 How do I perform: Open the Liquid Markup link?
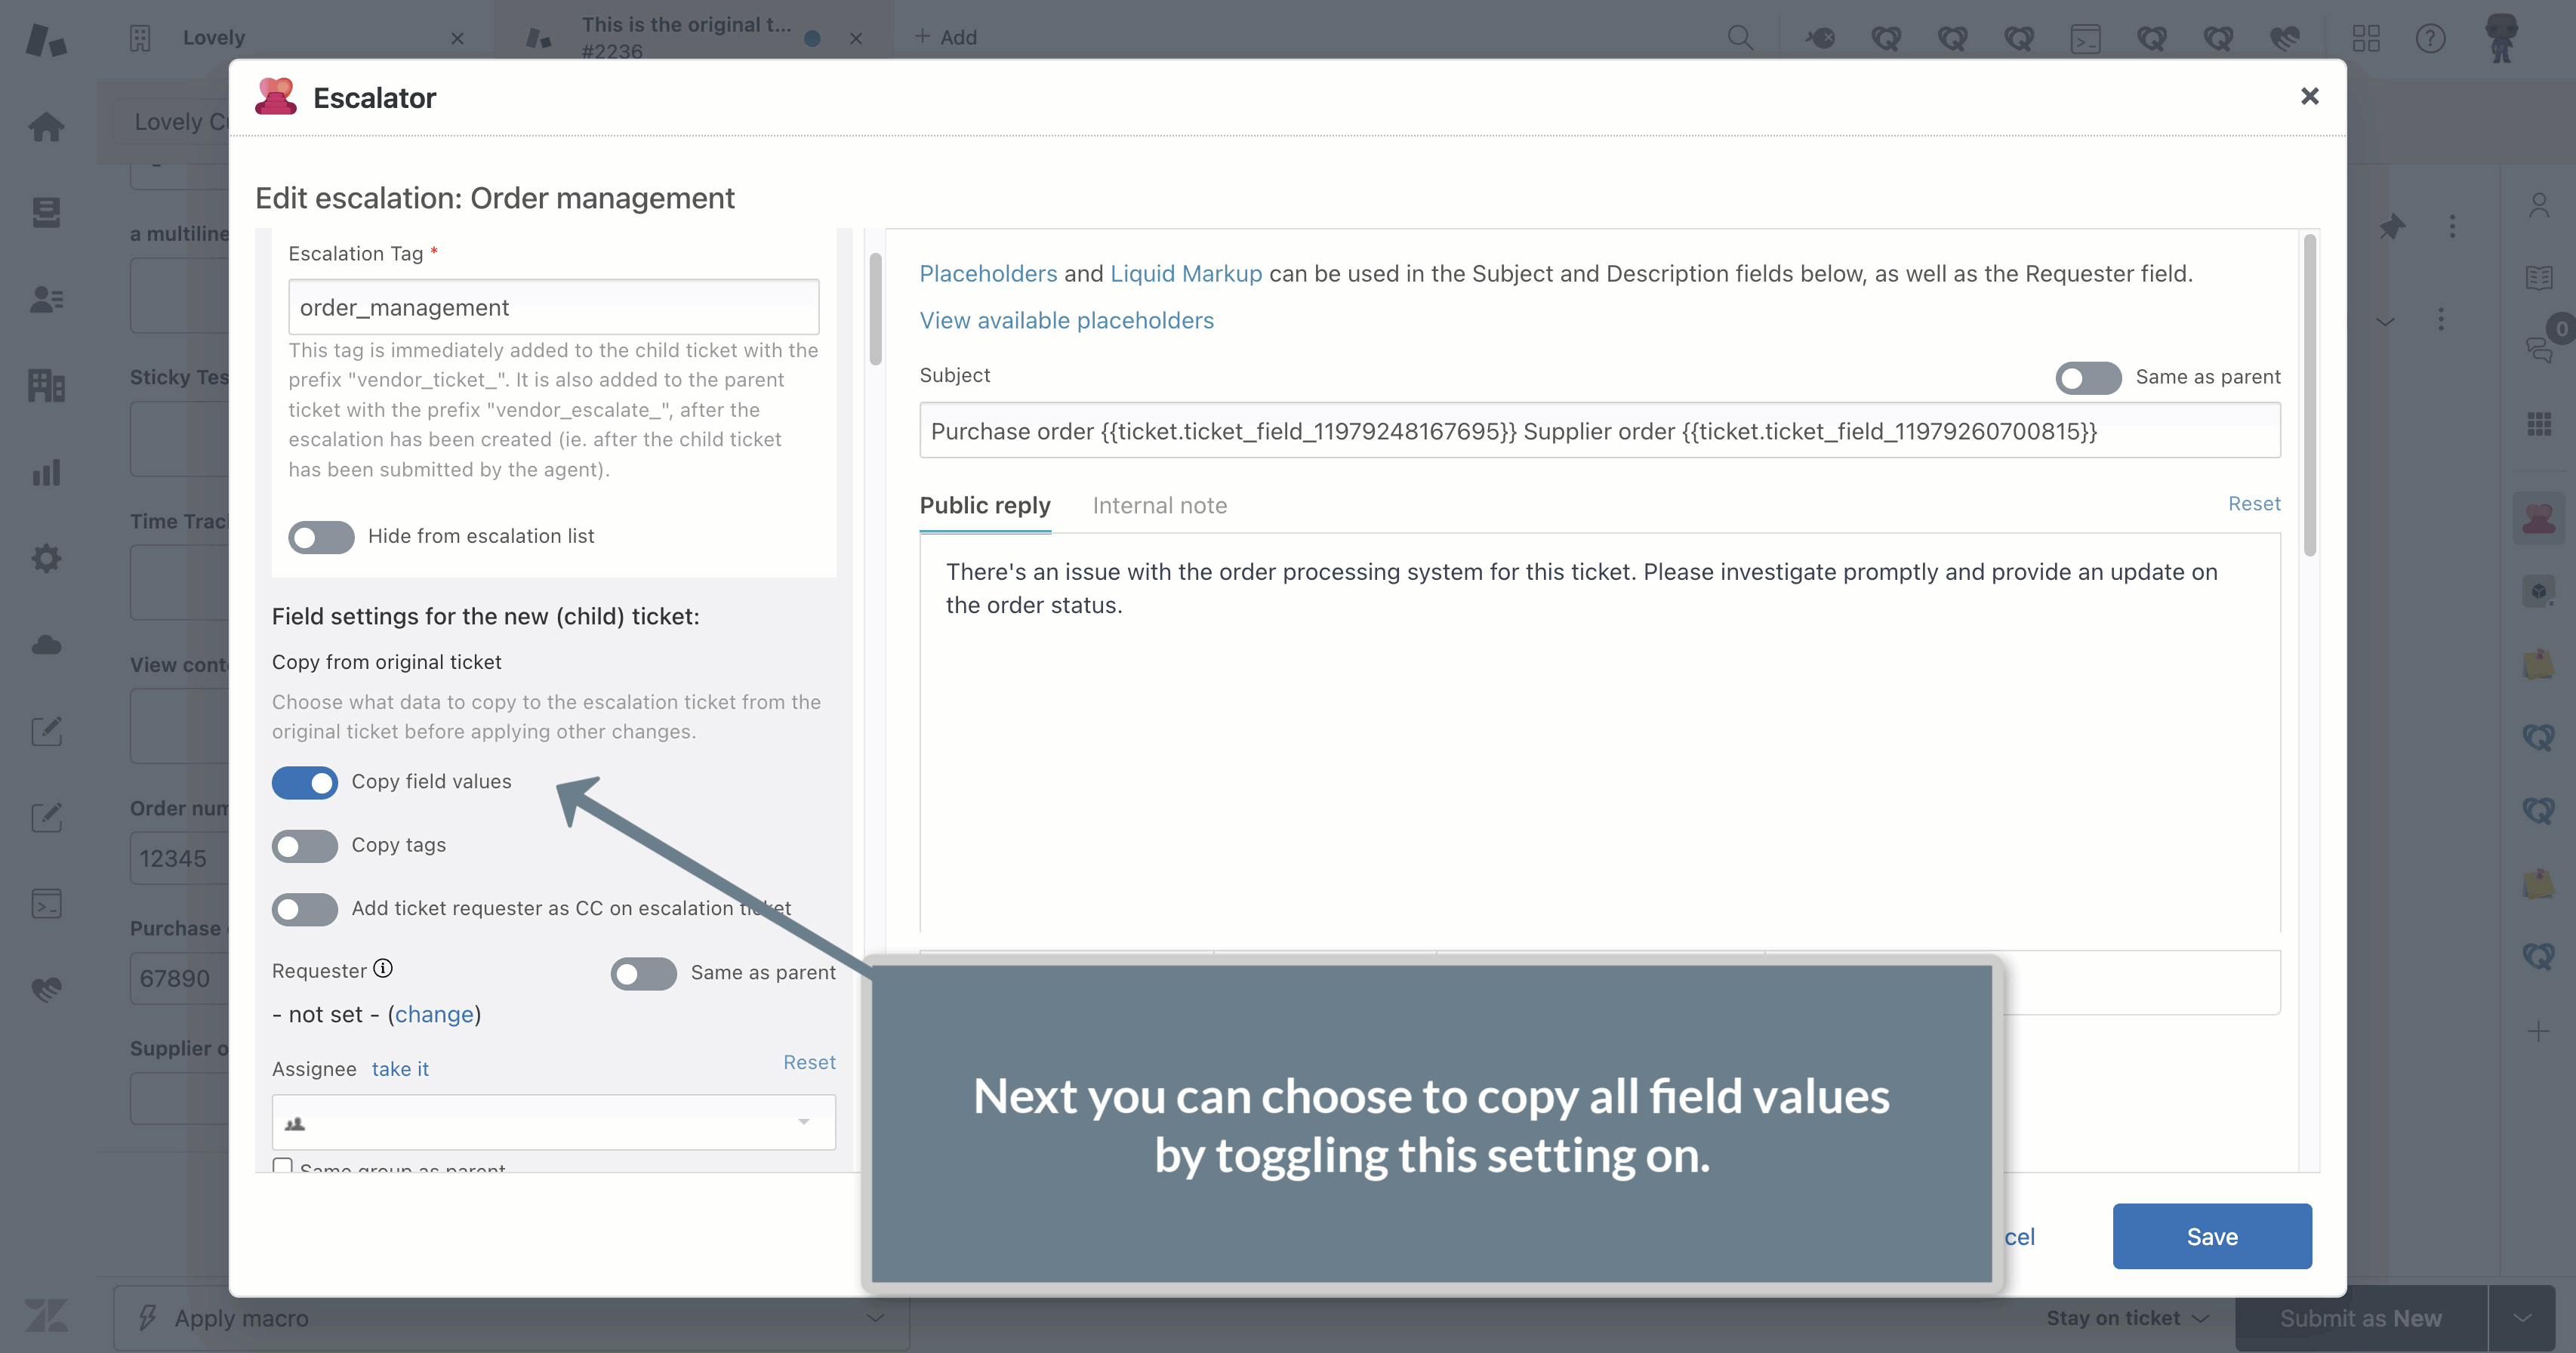(x=1186, y=274)
